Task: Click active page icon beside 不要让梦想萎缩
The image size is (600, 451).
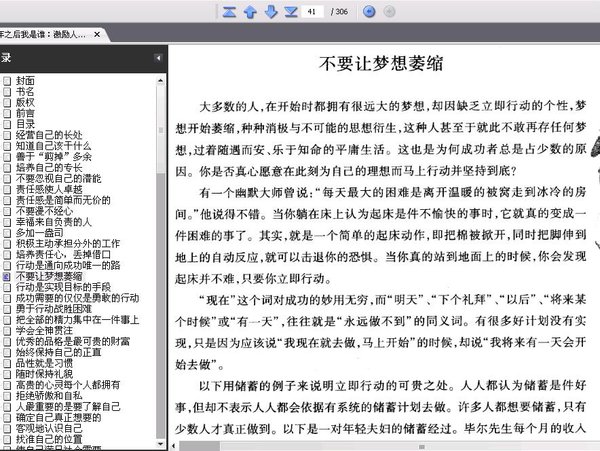Action: 7,277
